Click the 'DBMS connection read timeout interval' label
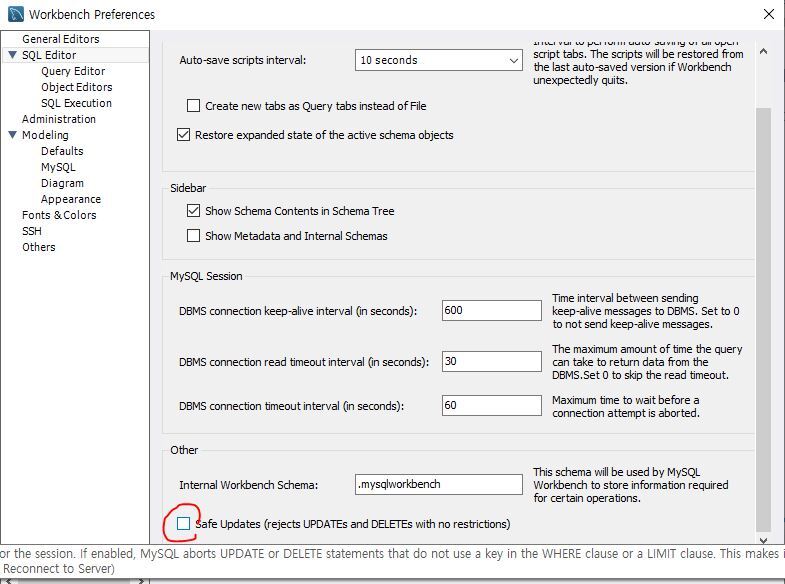The width and height of the screenshot is (785, 584). point(304,362)
